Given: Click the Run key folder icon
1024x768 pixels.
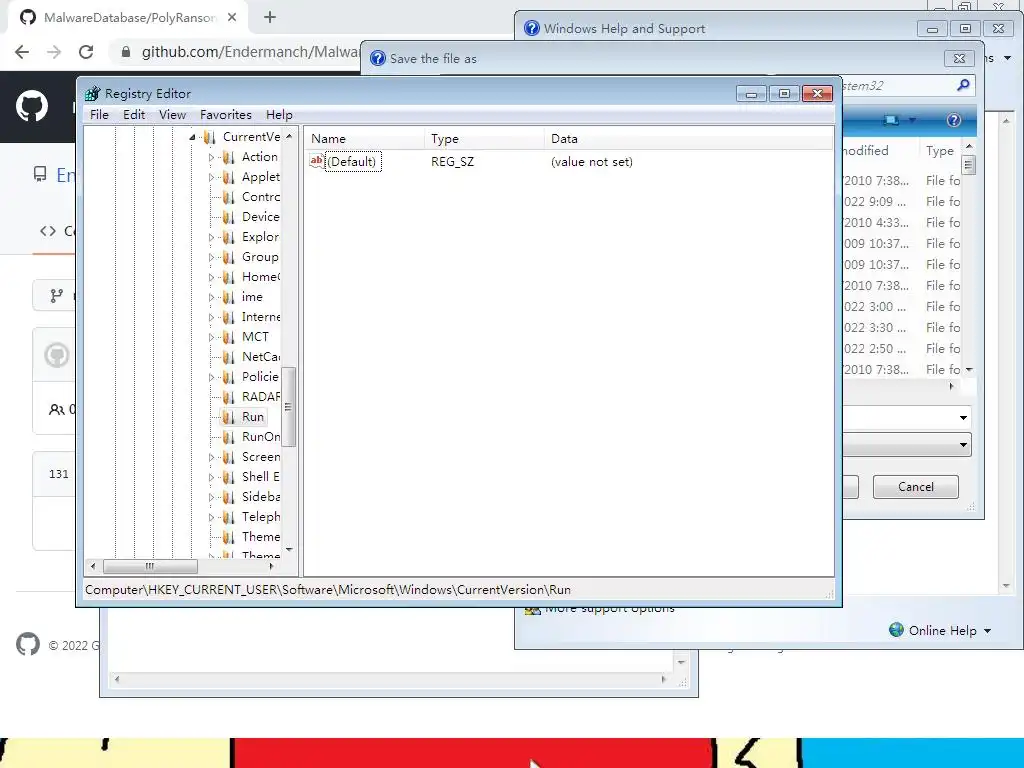Looking at the screenshot, I should pos(229,417).
